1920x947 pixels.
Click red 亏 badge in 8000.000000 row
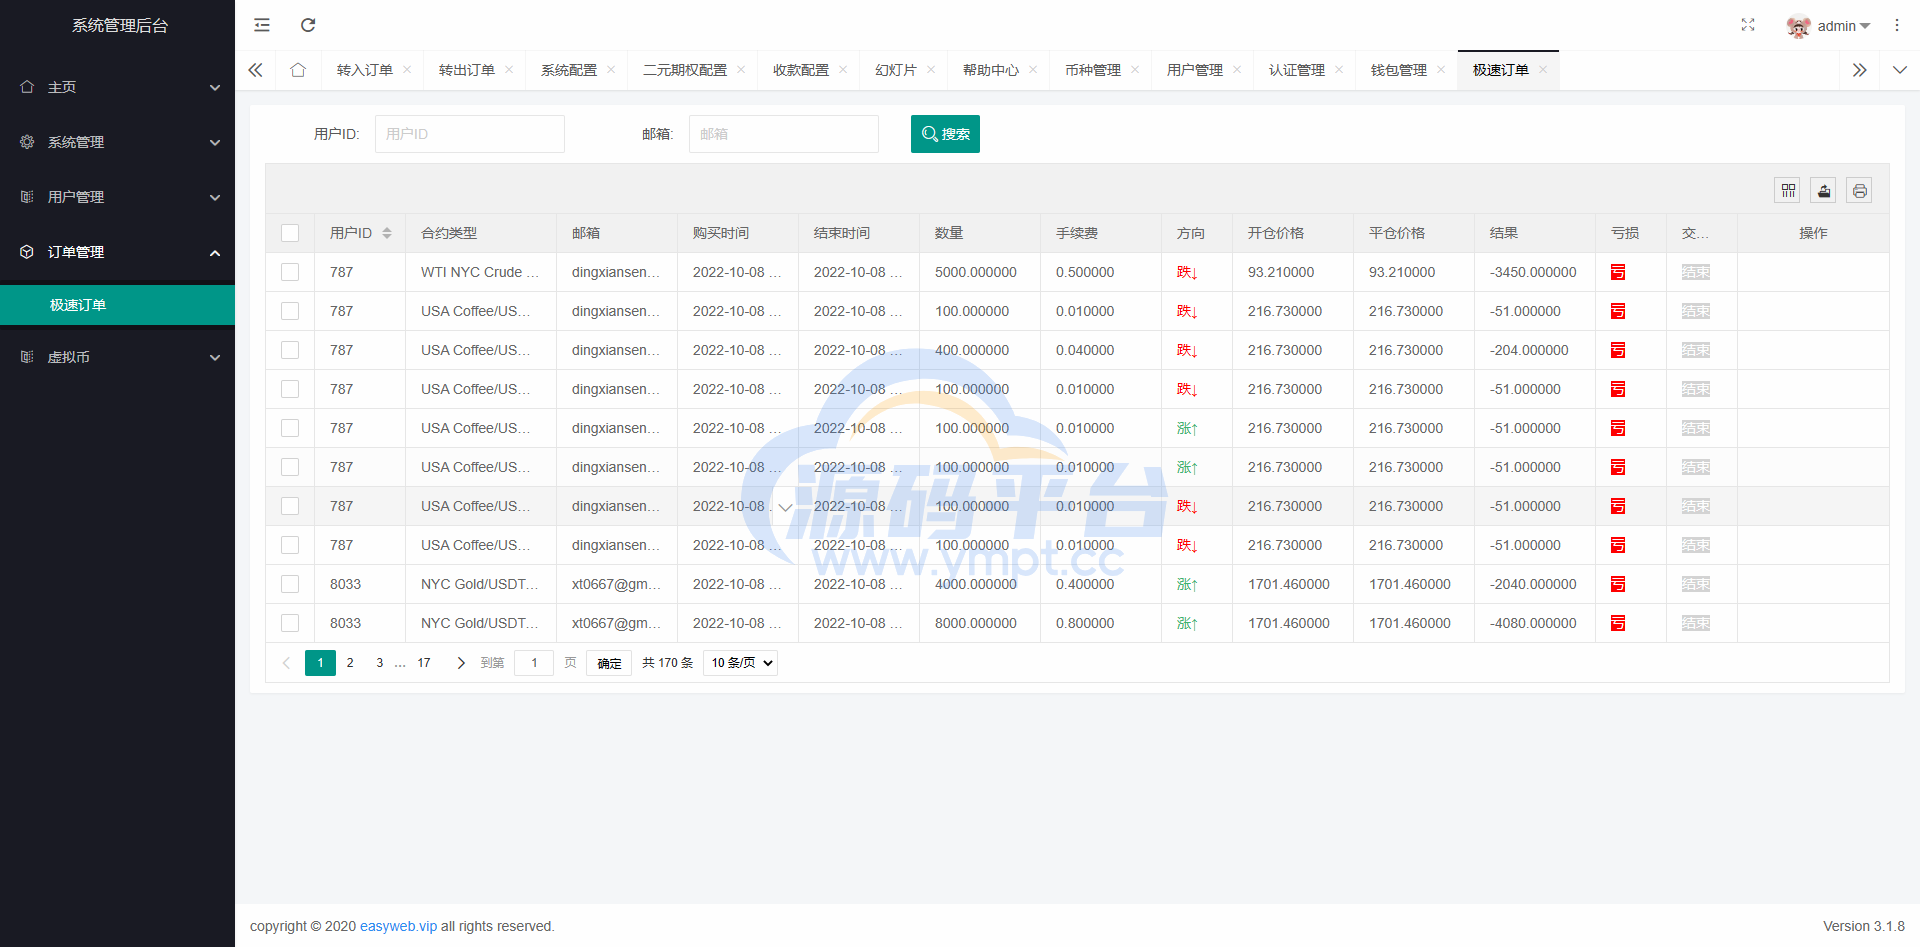point(1618,623)
